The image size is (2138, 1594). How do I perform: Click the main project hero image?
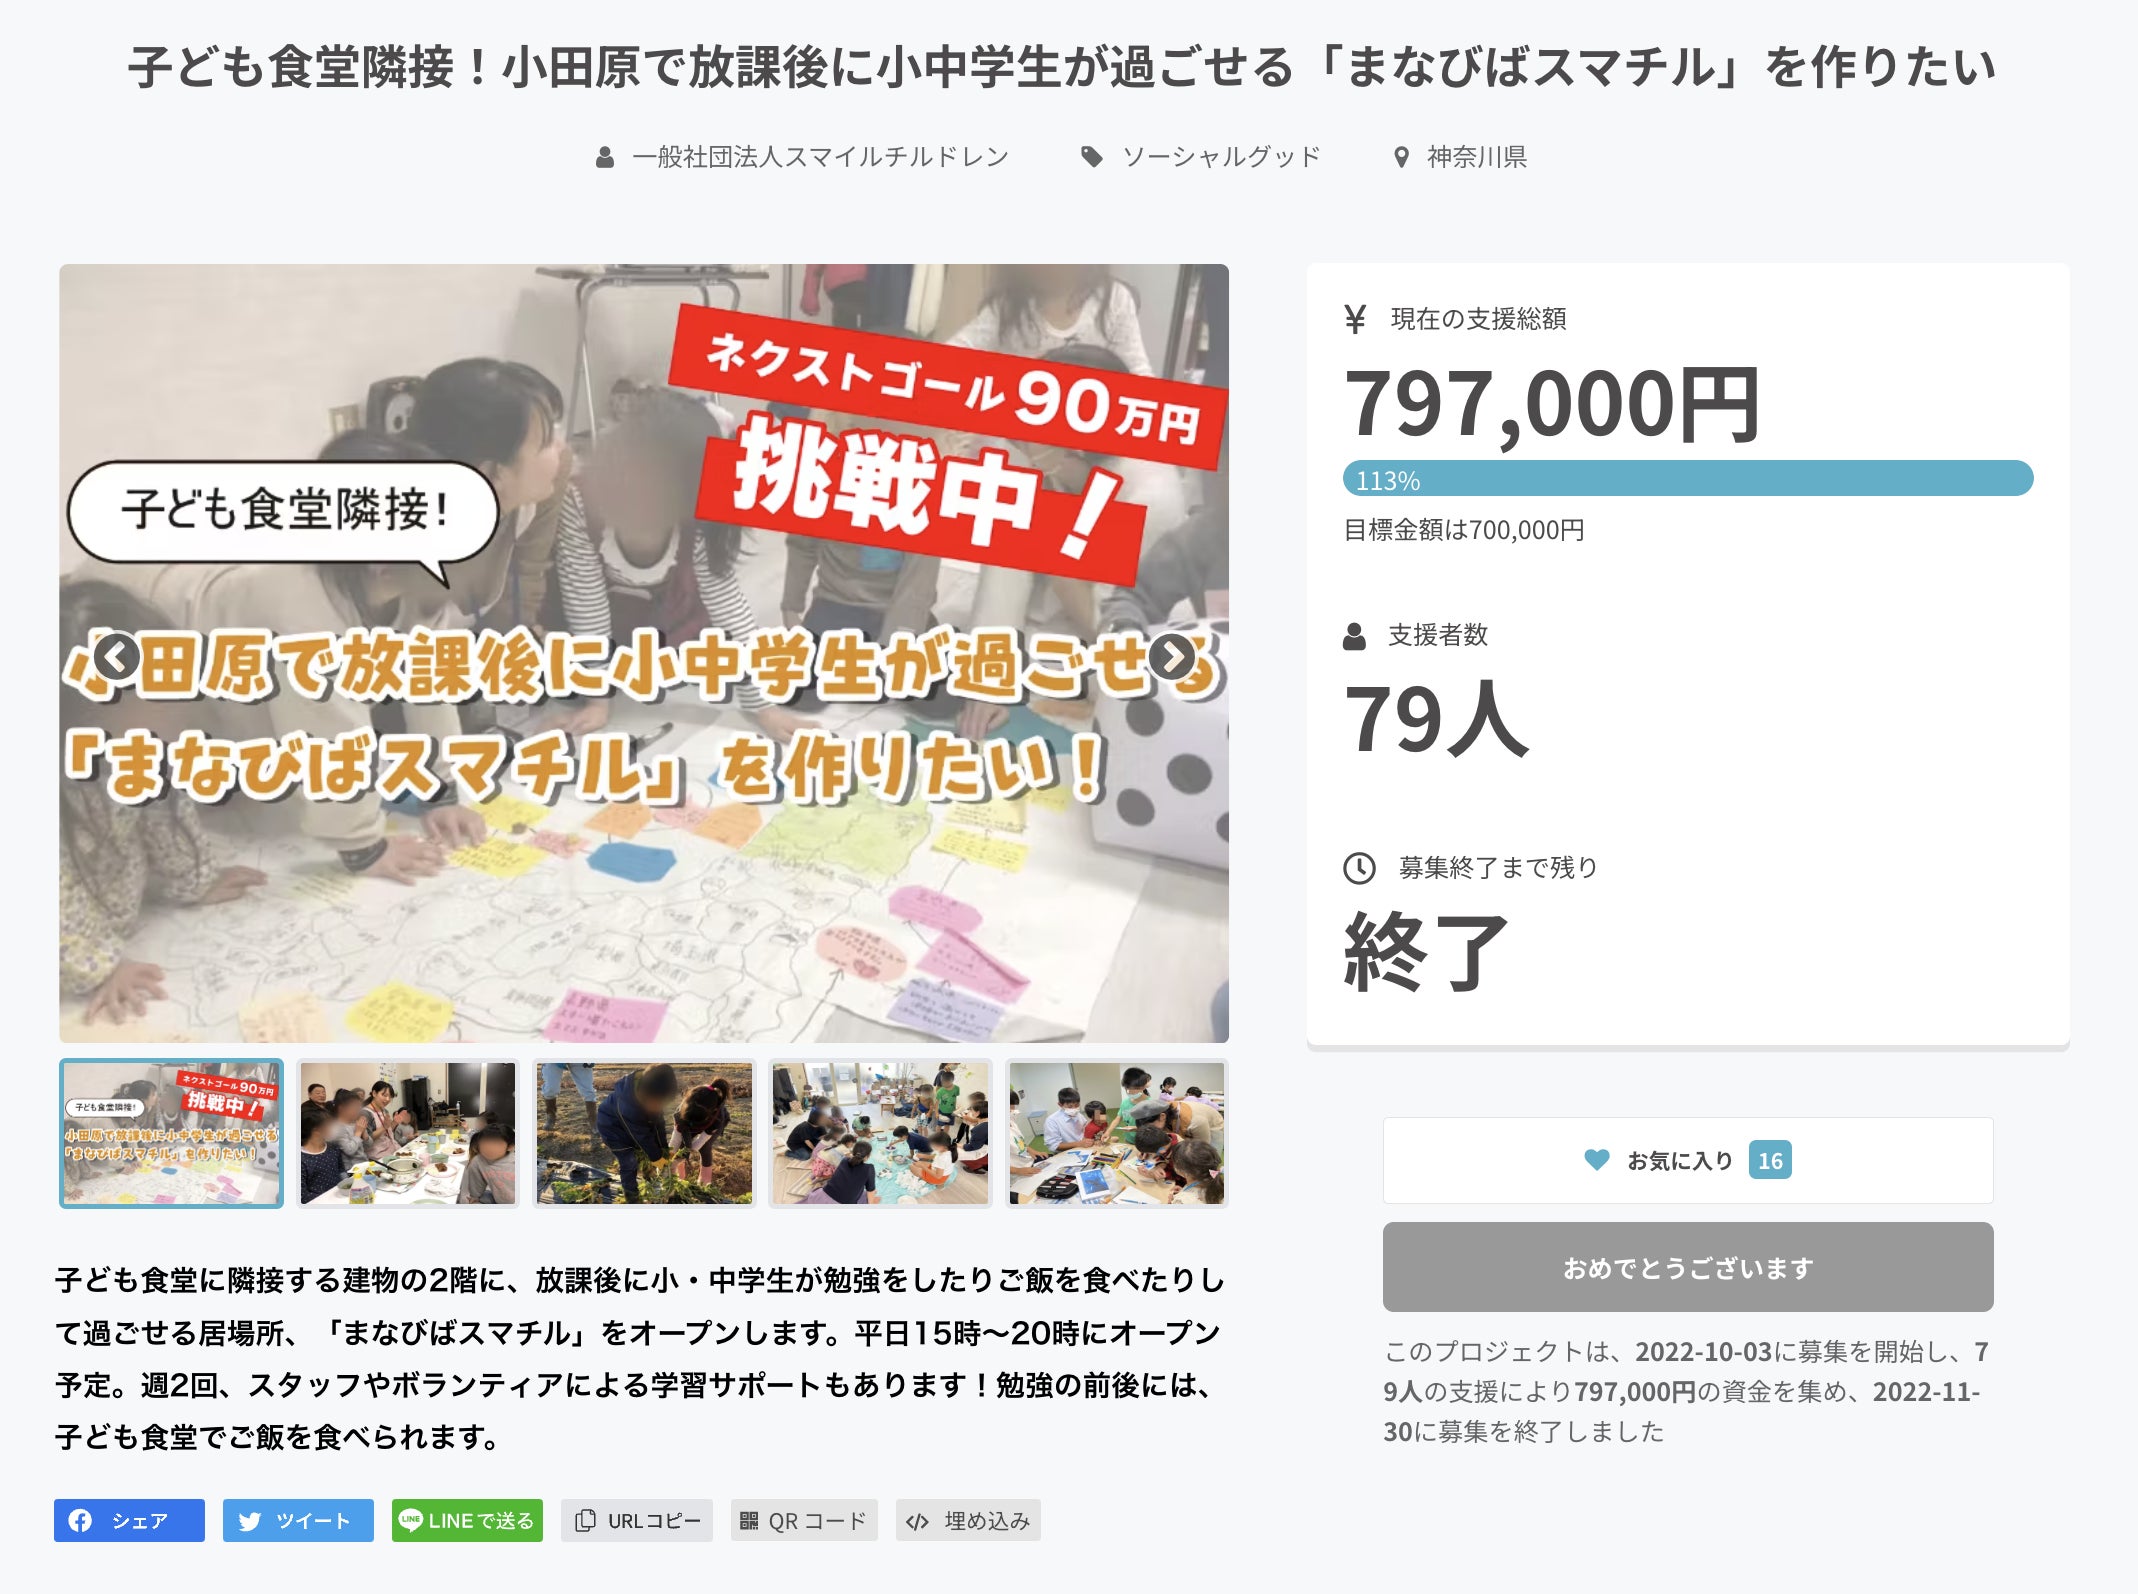644,653
